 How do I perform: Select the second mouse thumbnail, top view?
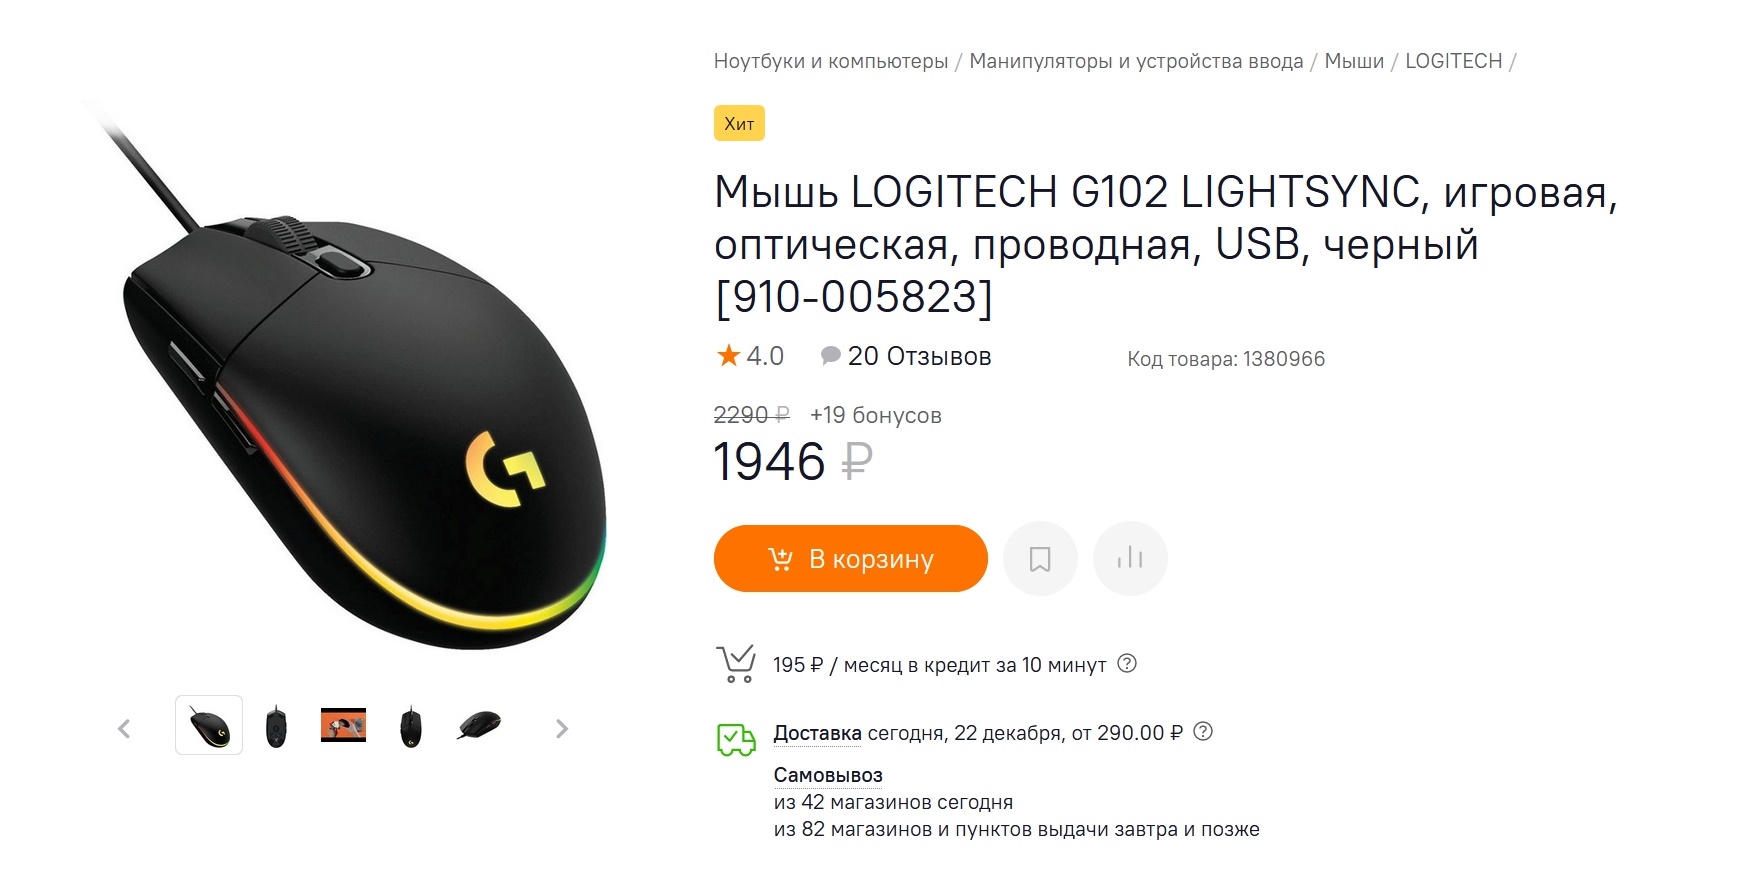pos(276,726)
